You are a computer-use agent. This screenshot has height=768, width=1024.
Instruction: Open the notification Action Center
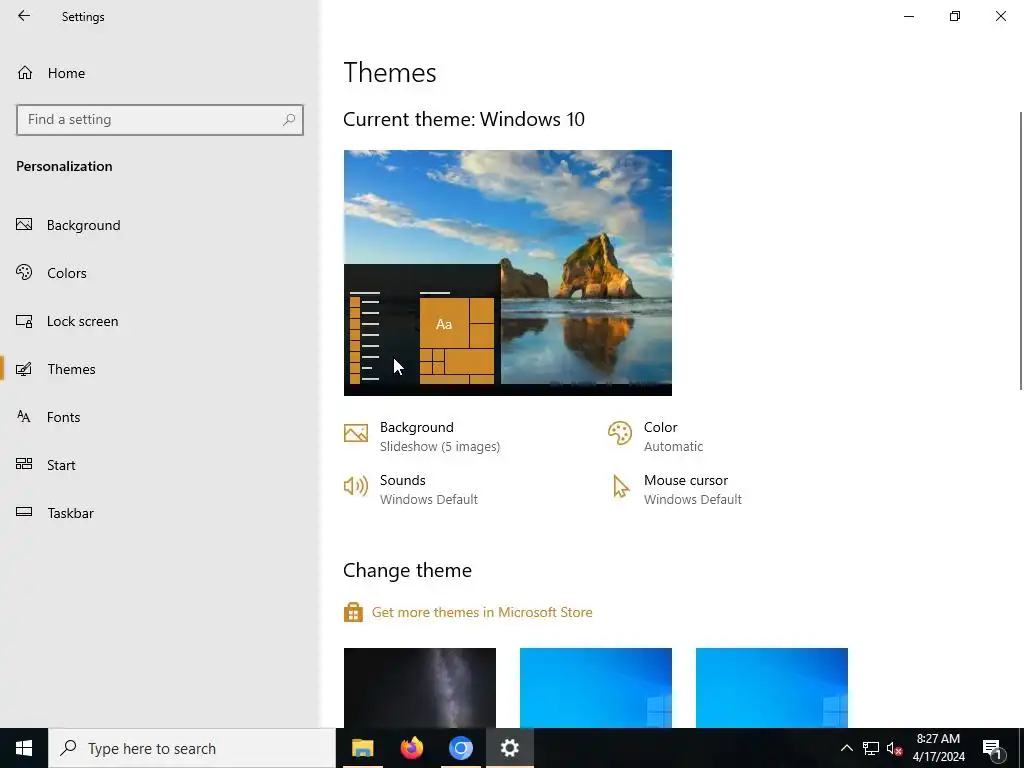click(x=992, y=748)
